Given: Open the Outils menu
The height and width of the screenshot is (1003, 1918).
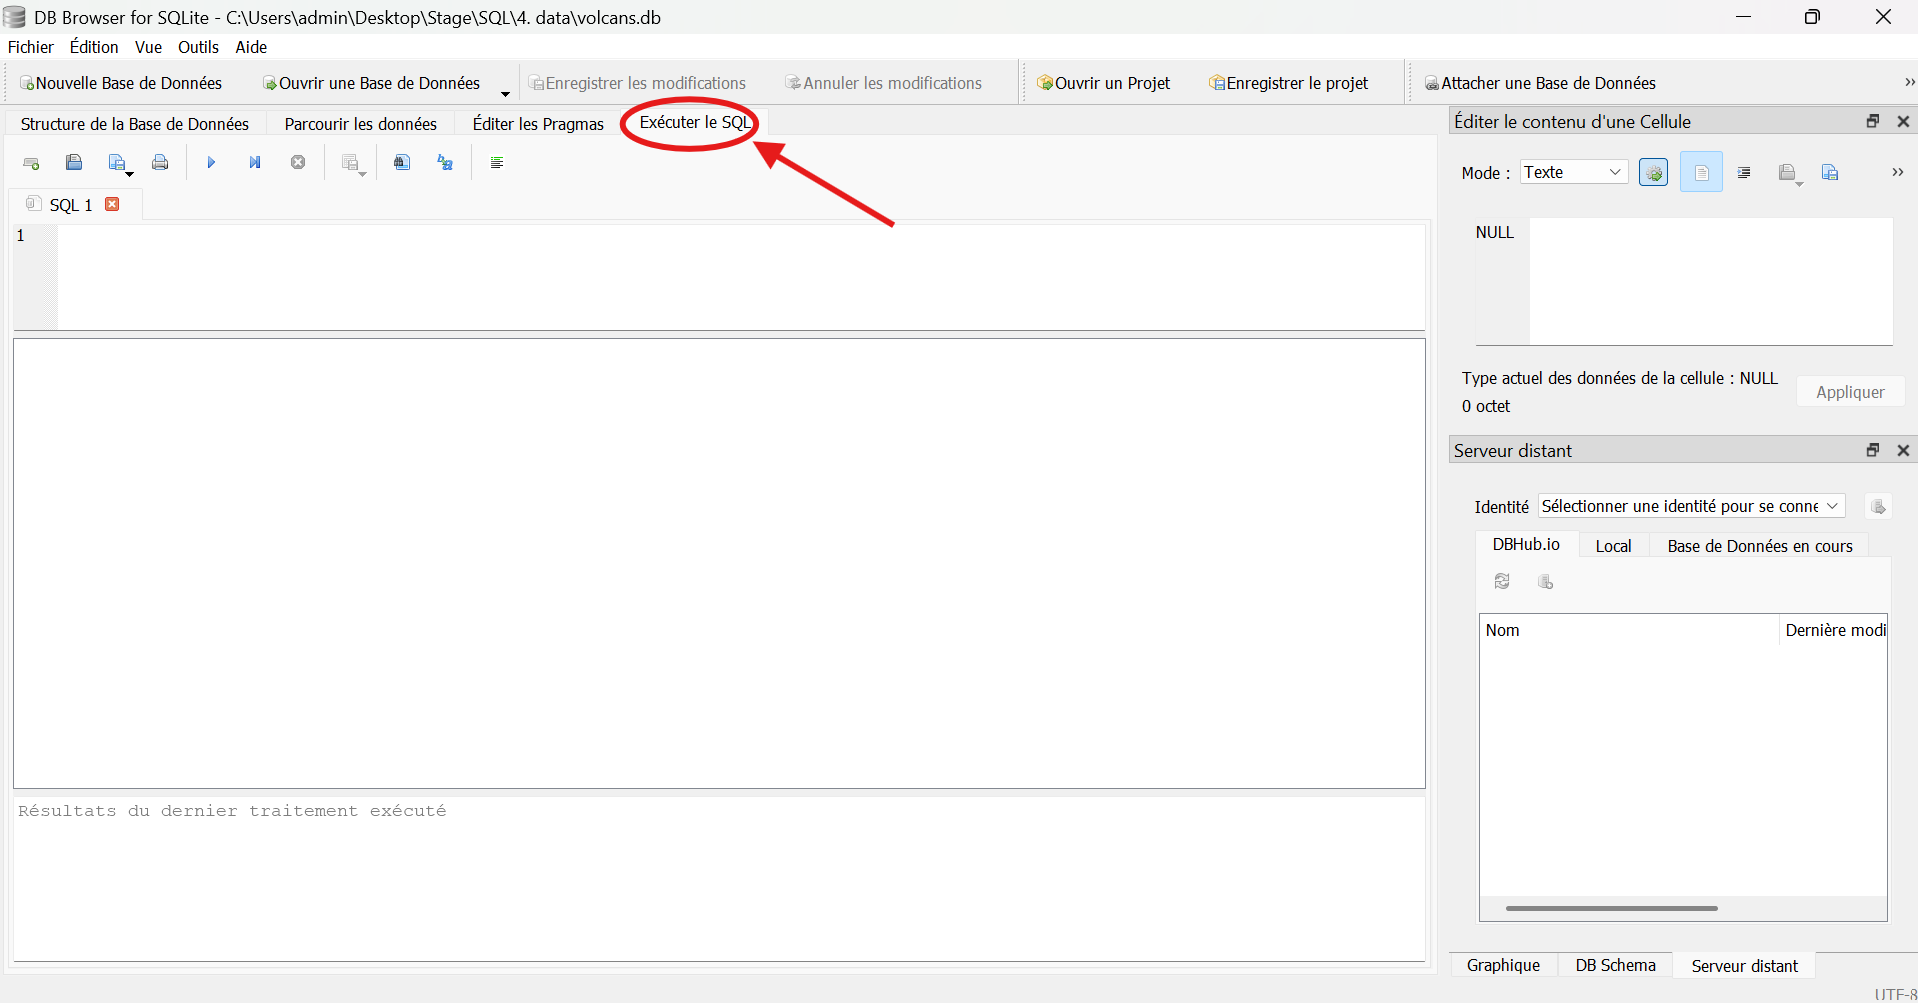Looking at the screenshot, I should (x=198, y=47).
